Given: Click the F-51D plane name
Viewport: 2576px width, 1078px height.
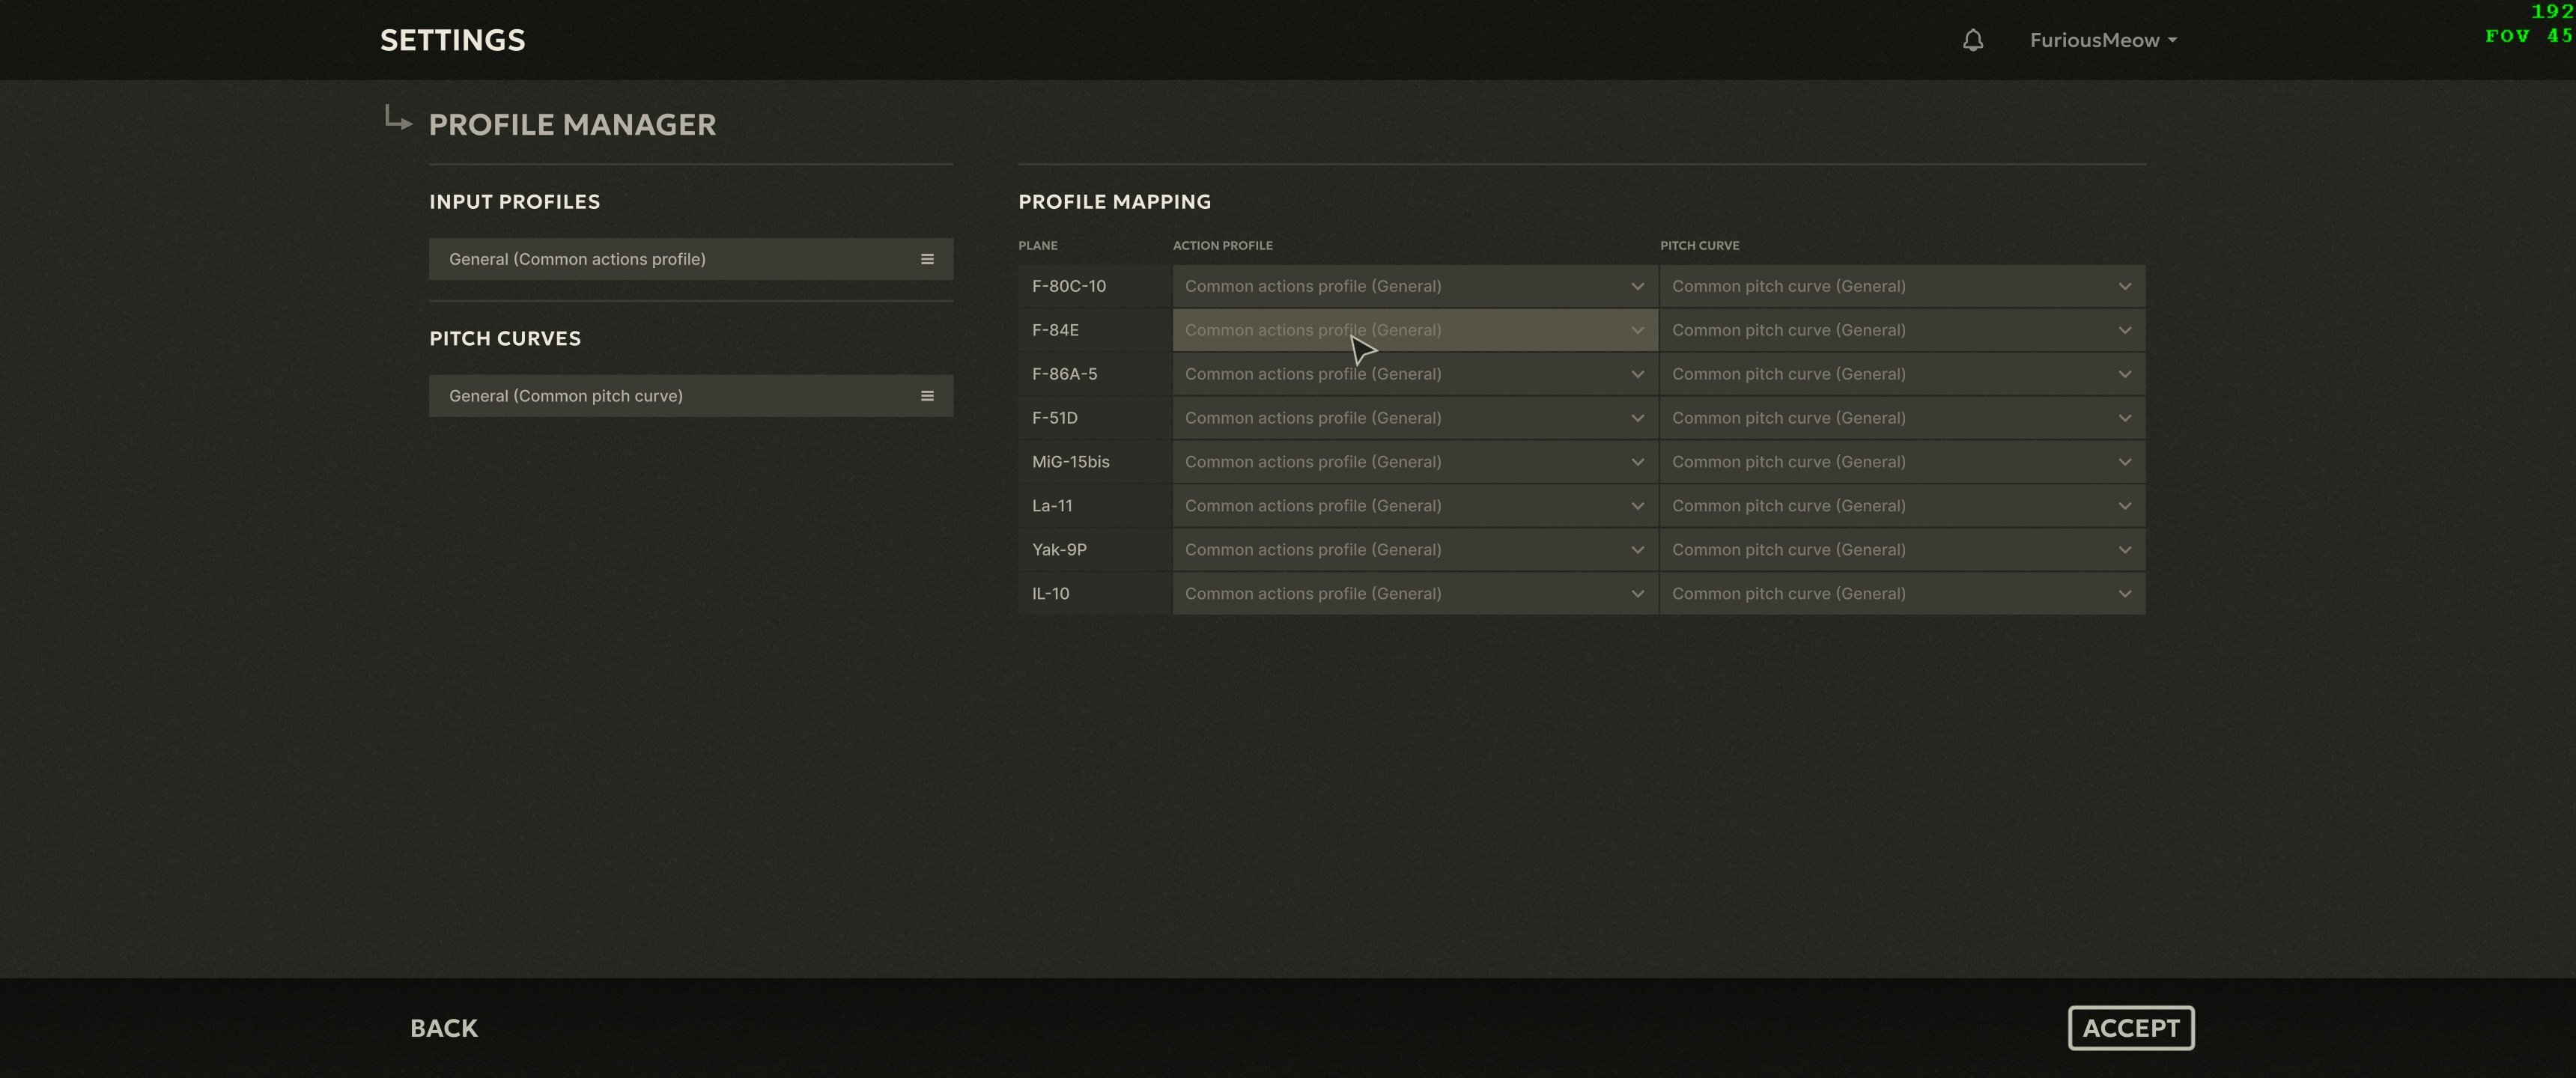Looking at the screenshot, I should [x=1055, y=418].
